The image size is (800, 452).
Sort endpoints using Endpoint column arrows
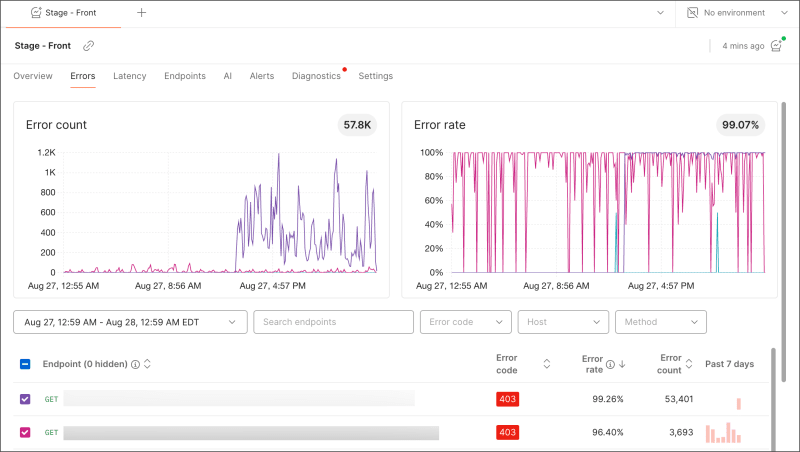pos(147,364)
